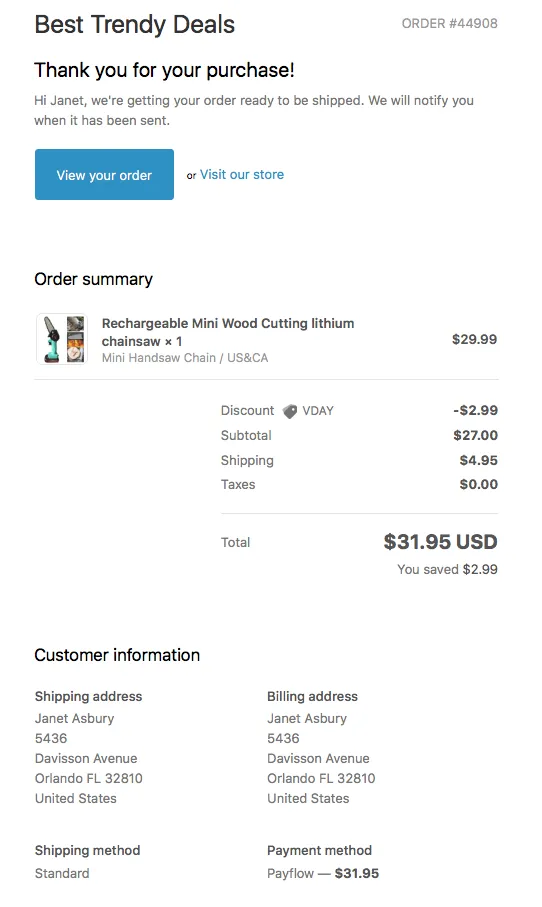Click the View your order button

(x=104, y=175)
